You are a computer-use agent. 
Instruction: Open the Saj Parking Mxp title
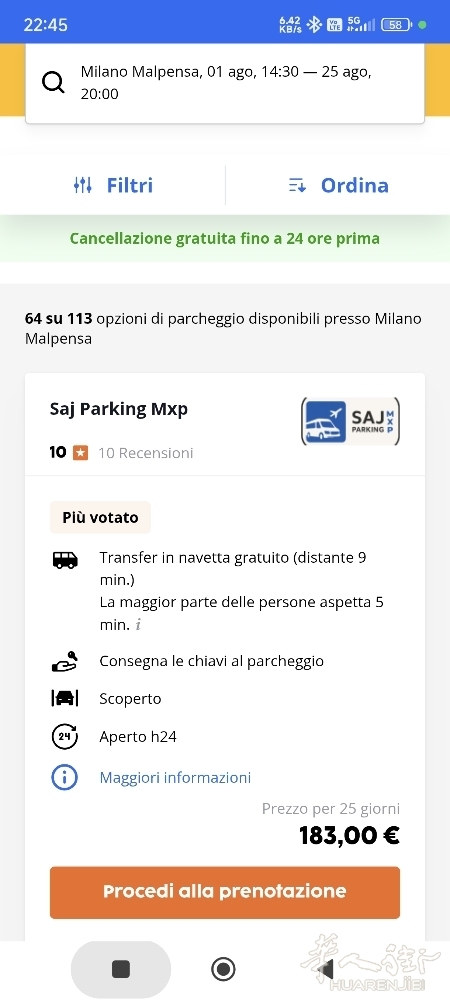[x=119, y=409]
